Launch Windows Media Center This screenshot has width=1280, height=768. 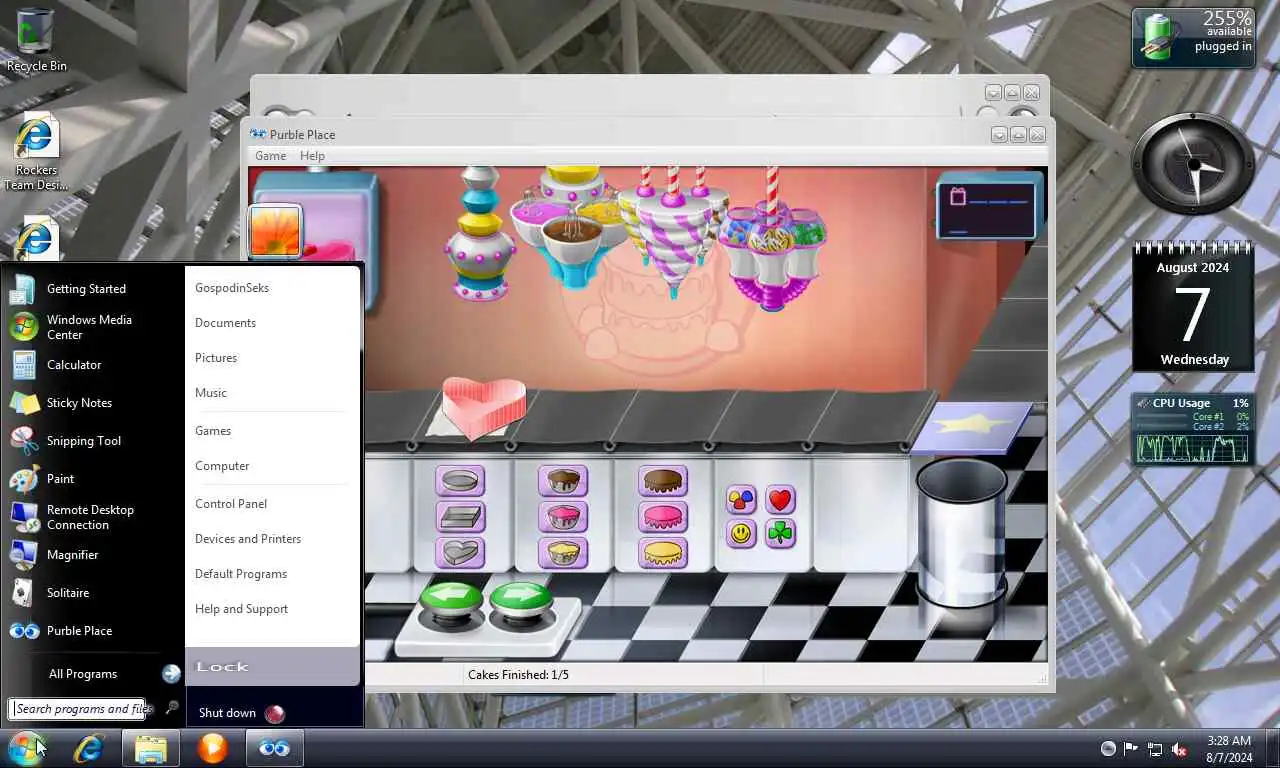point(93,327)
